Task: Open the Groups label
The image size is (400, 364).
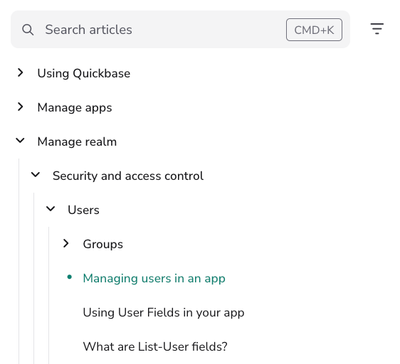Action: pyautogui.click(x=103, y=244)
